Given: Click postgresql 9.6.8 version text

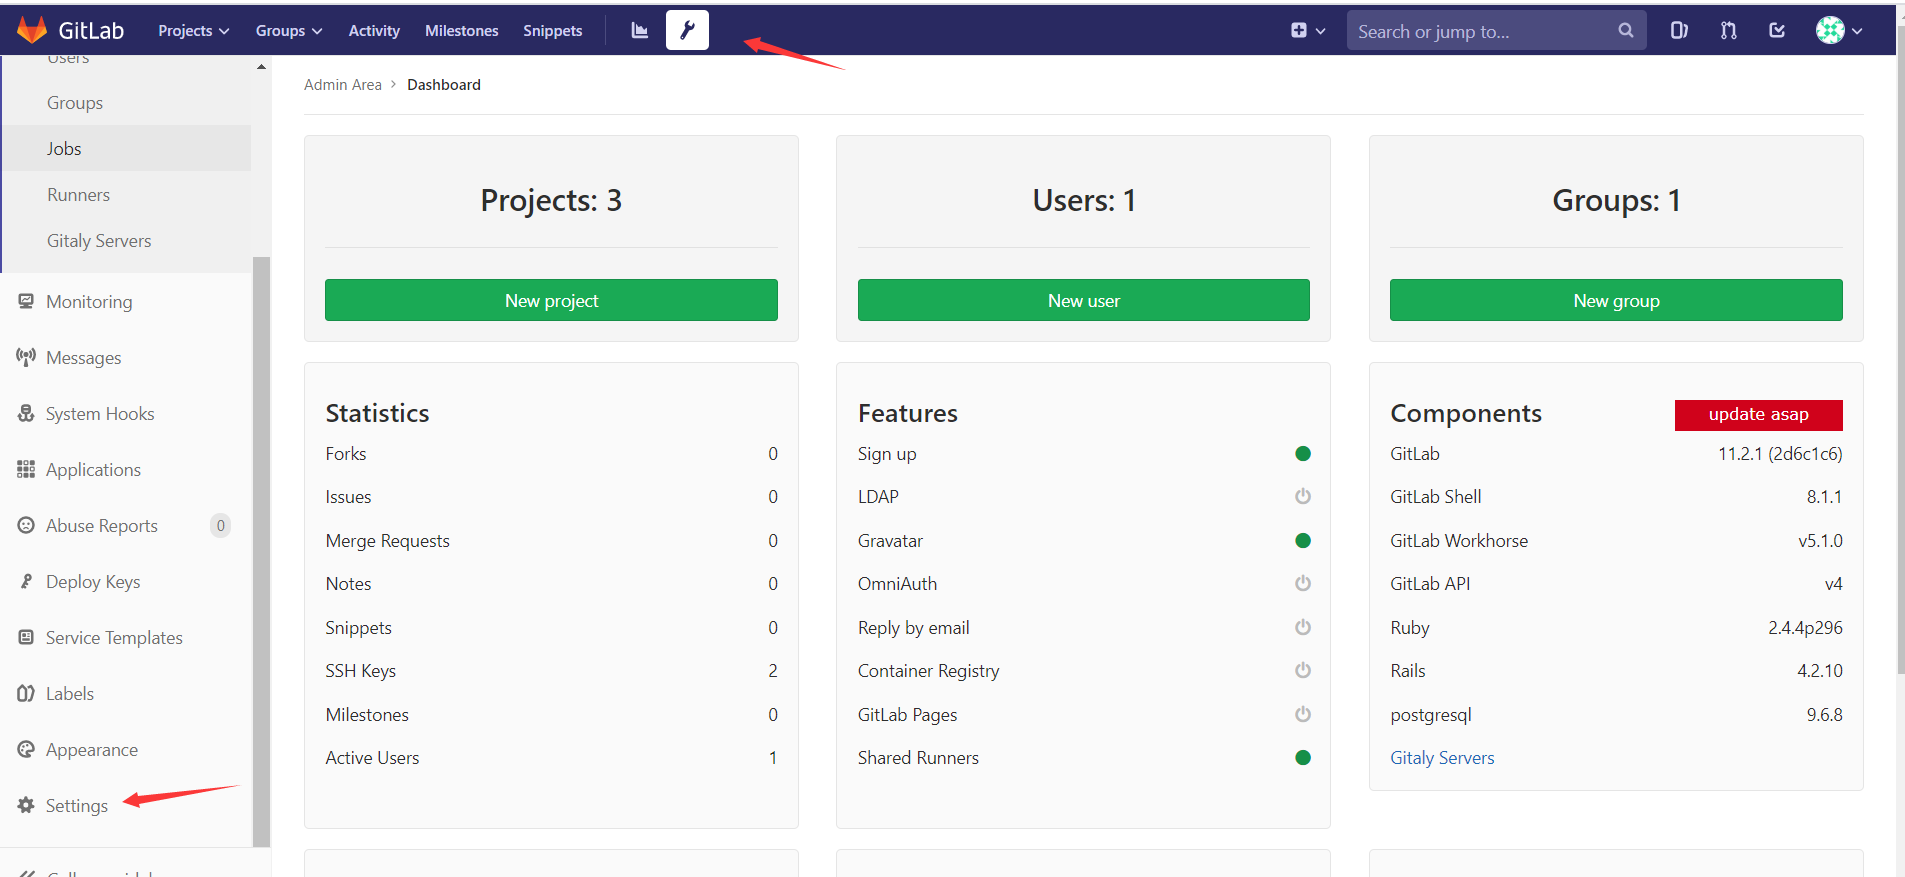Looking at the screenshot, I should coord(1824,715).
